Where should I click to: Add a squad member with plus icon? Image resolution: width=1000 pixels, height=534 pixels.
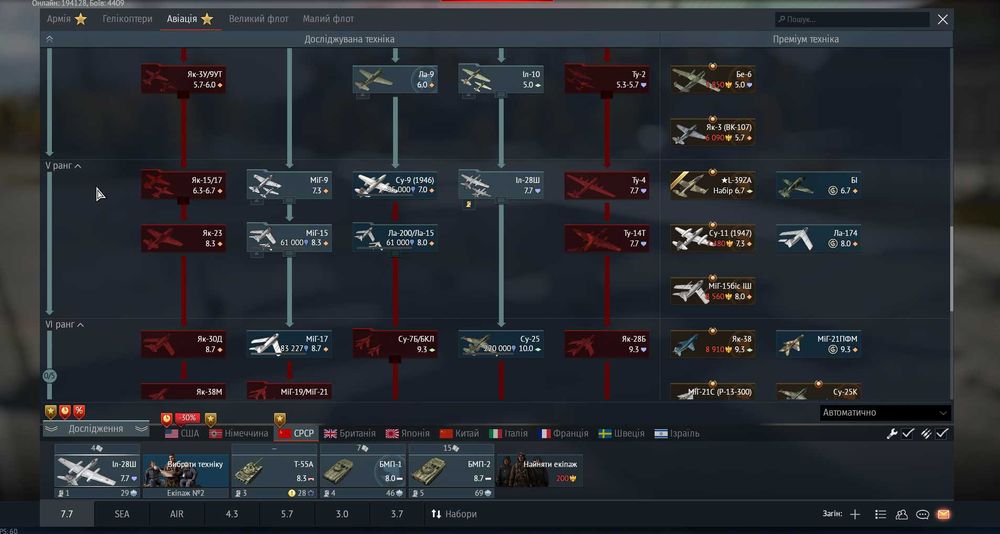pyautogui.click(x=855, y=514)
